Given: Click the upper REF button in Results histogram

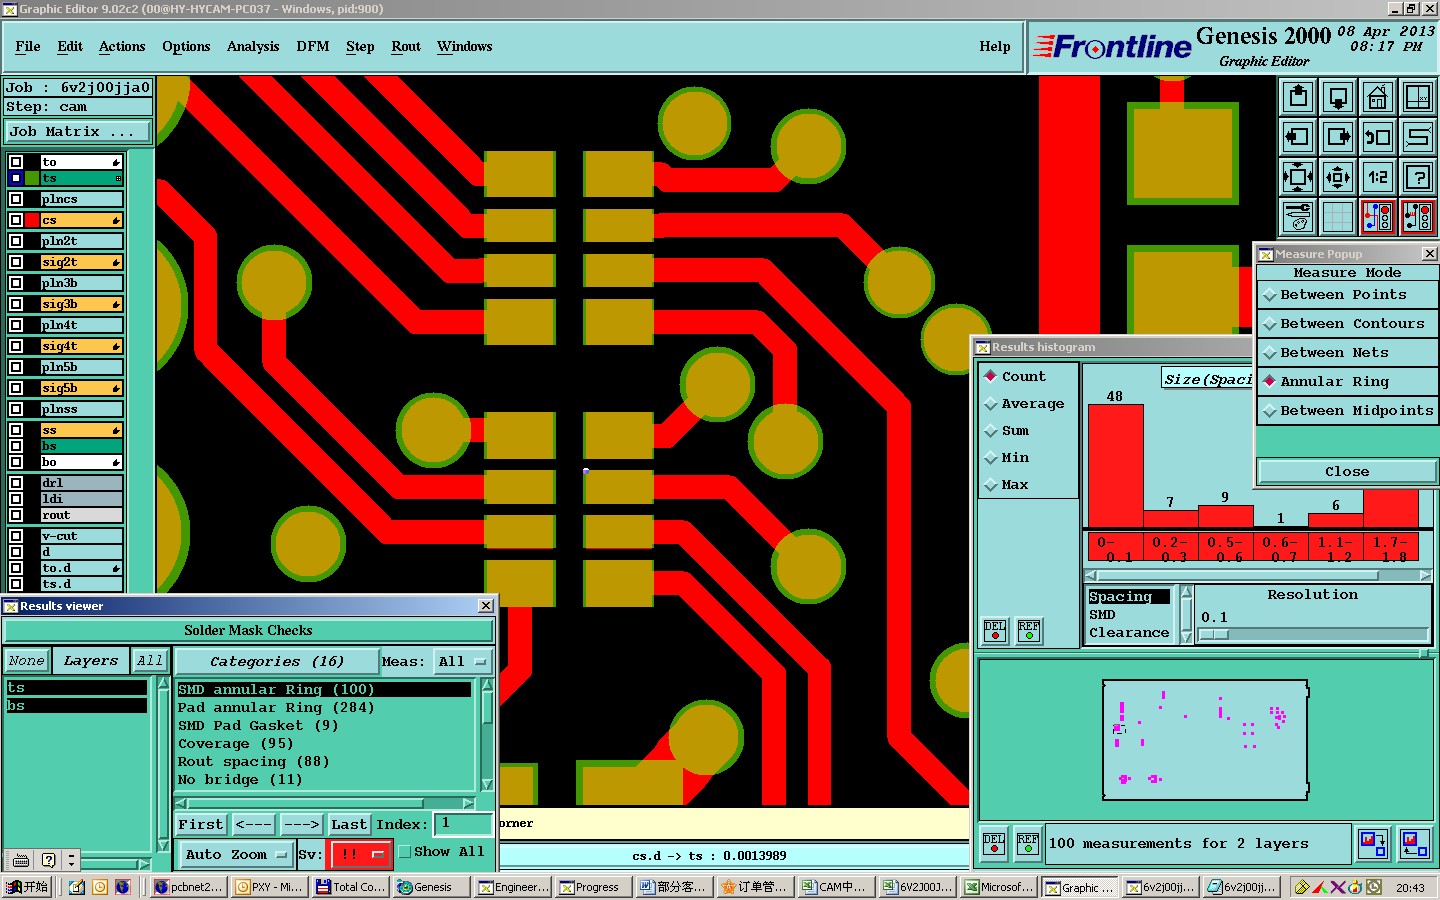Looking at the screenshot, I should click(1029, 630).
